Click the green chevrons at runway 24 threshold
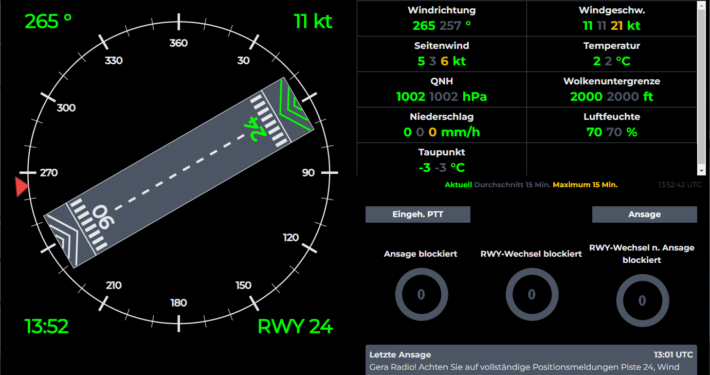 tap(295, 105)
